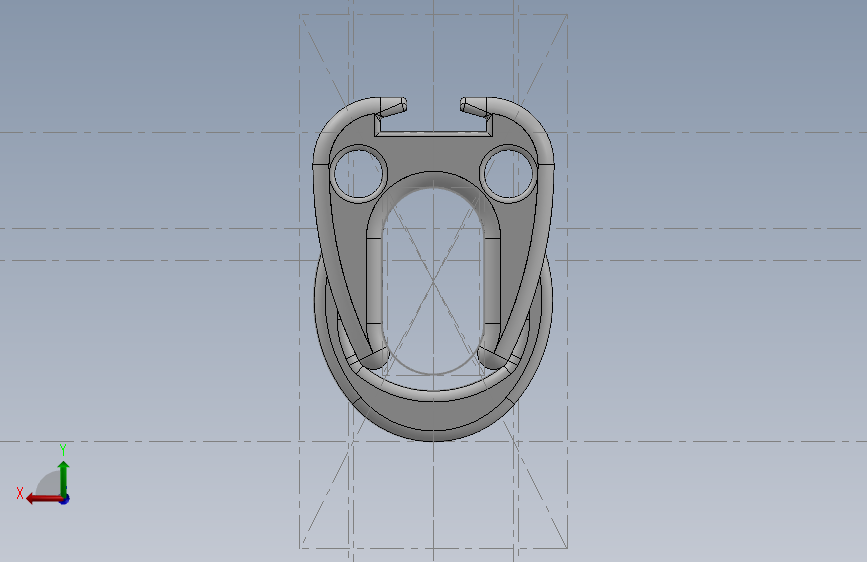The height and width of the screenshot is (562, 867).
Task: Select the right circular hole of the model
Action: pyautogui.click(x=508, y=173)
